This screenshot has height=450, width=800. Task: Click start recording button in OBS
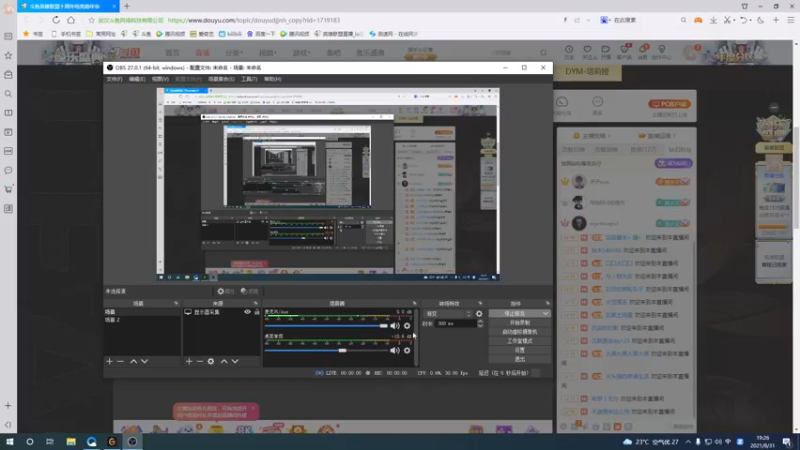[519, 322]
